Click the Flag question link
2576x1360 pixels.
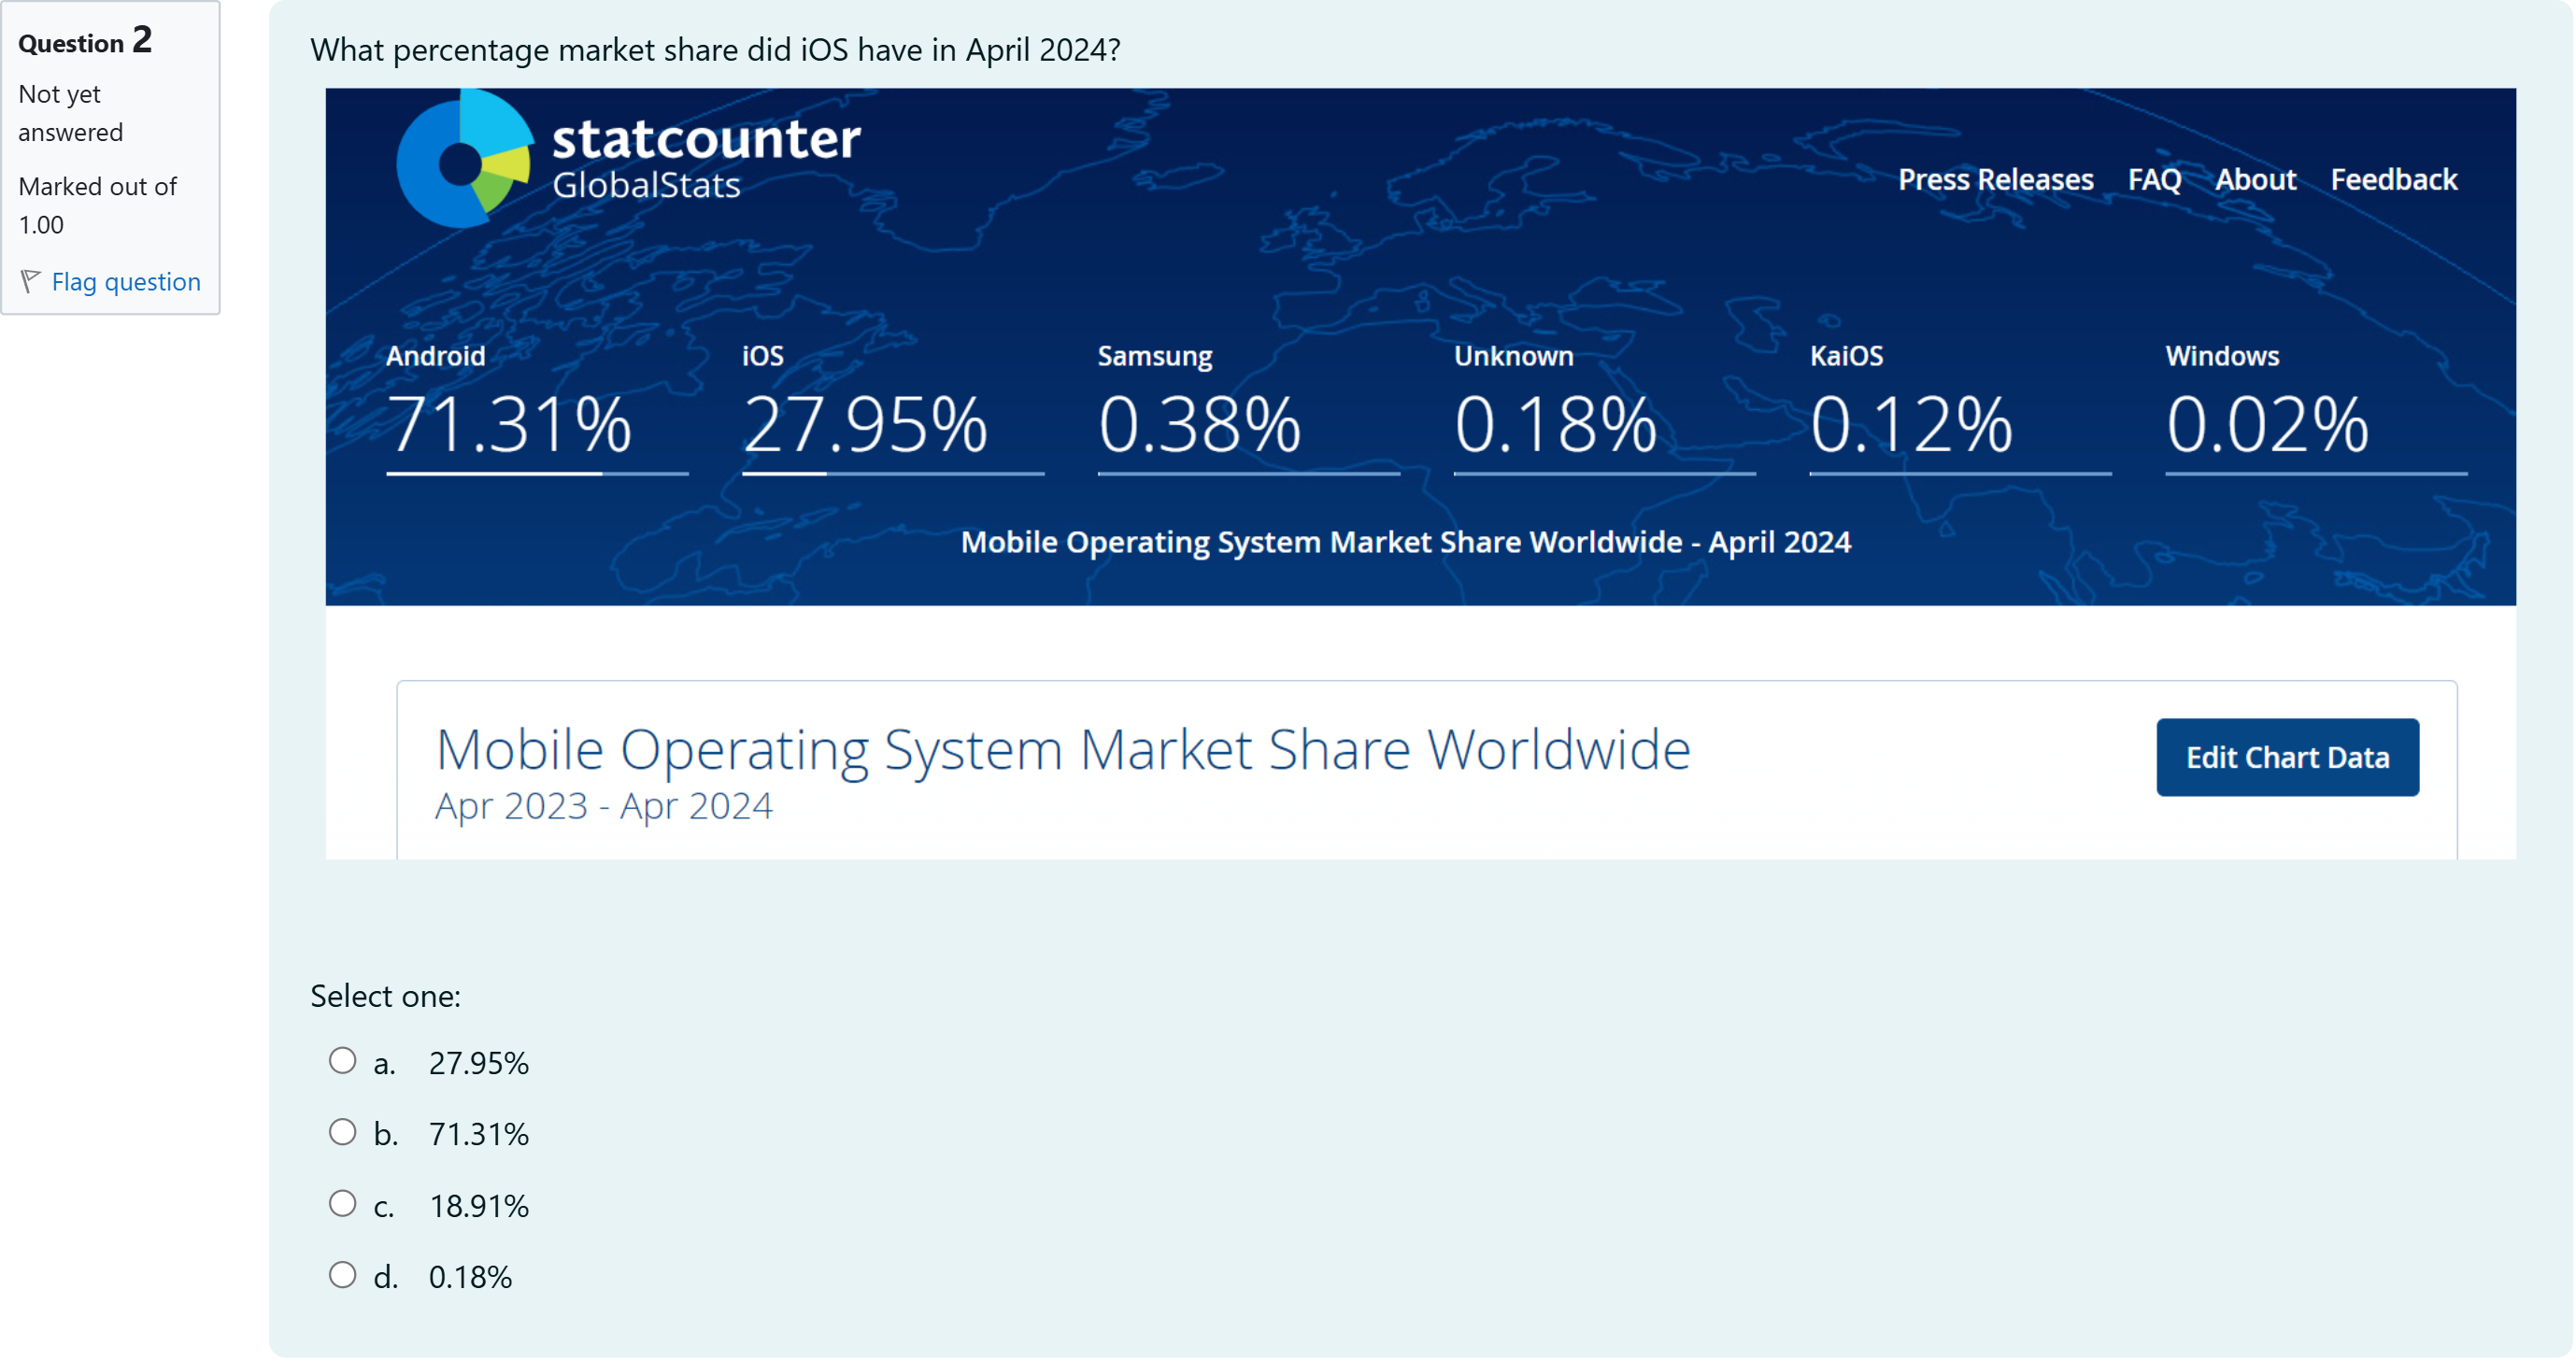(126, 282)
